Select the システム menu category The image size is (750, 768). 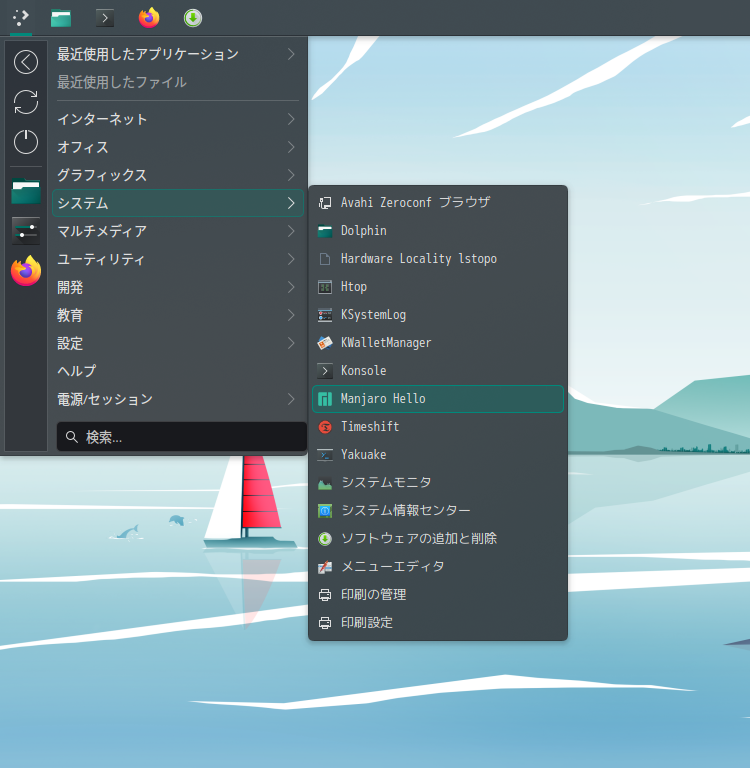(178, 203)
